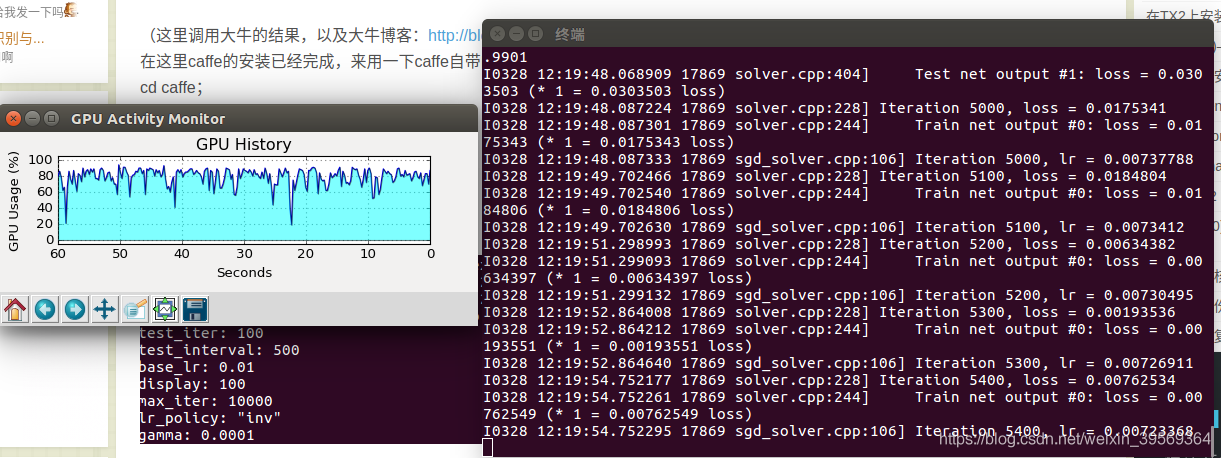Click the Seconds axis label

[244, 272]
